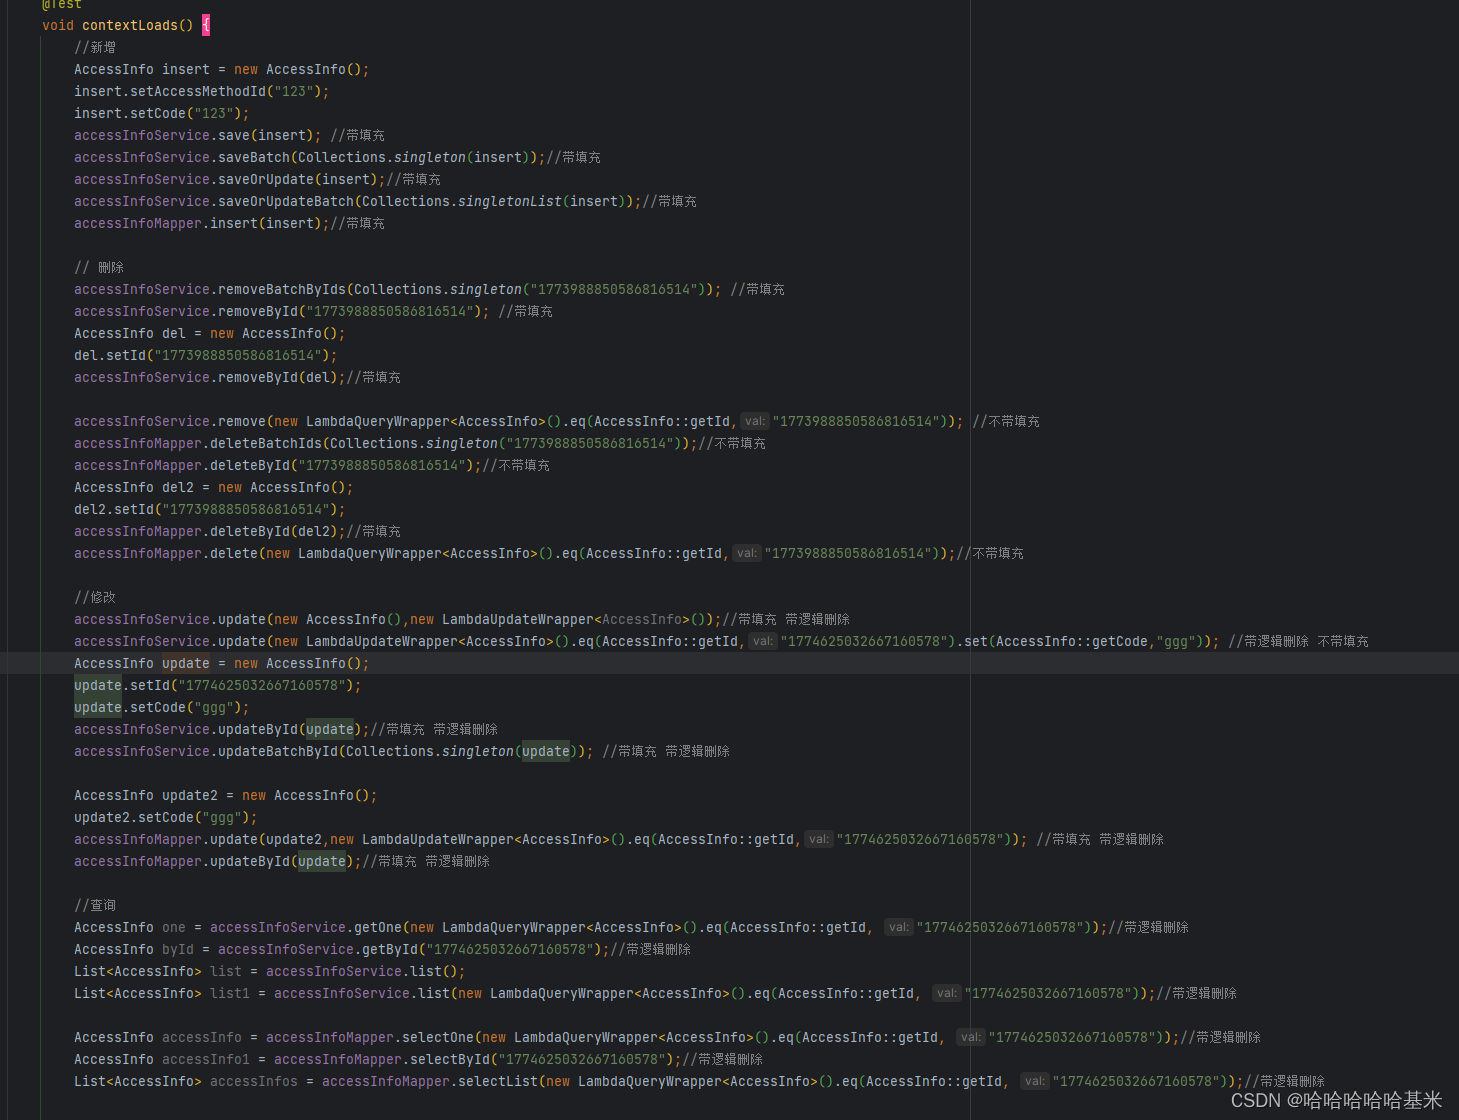Click the accessInfoService.save(insert) call
This screenshot has height=1120, width=1459.
pyautogui.click(x=198, y=135)
